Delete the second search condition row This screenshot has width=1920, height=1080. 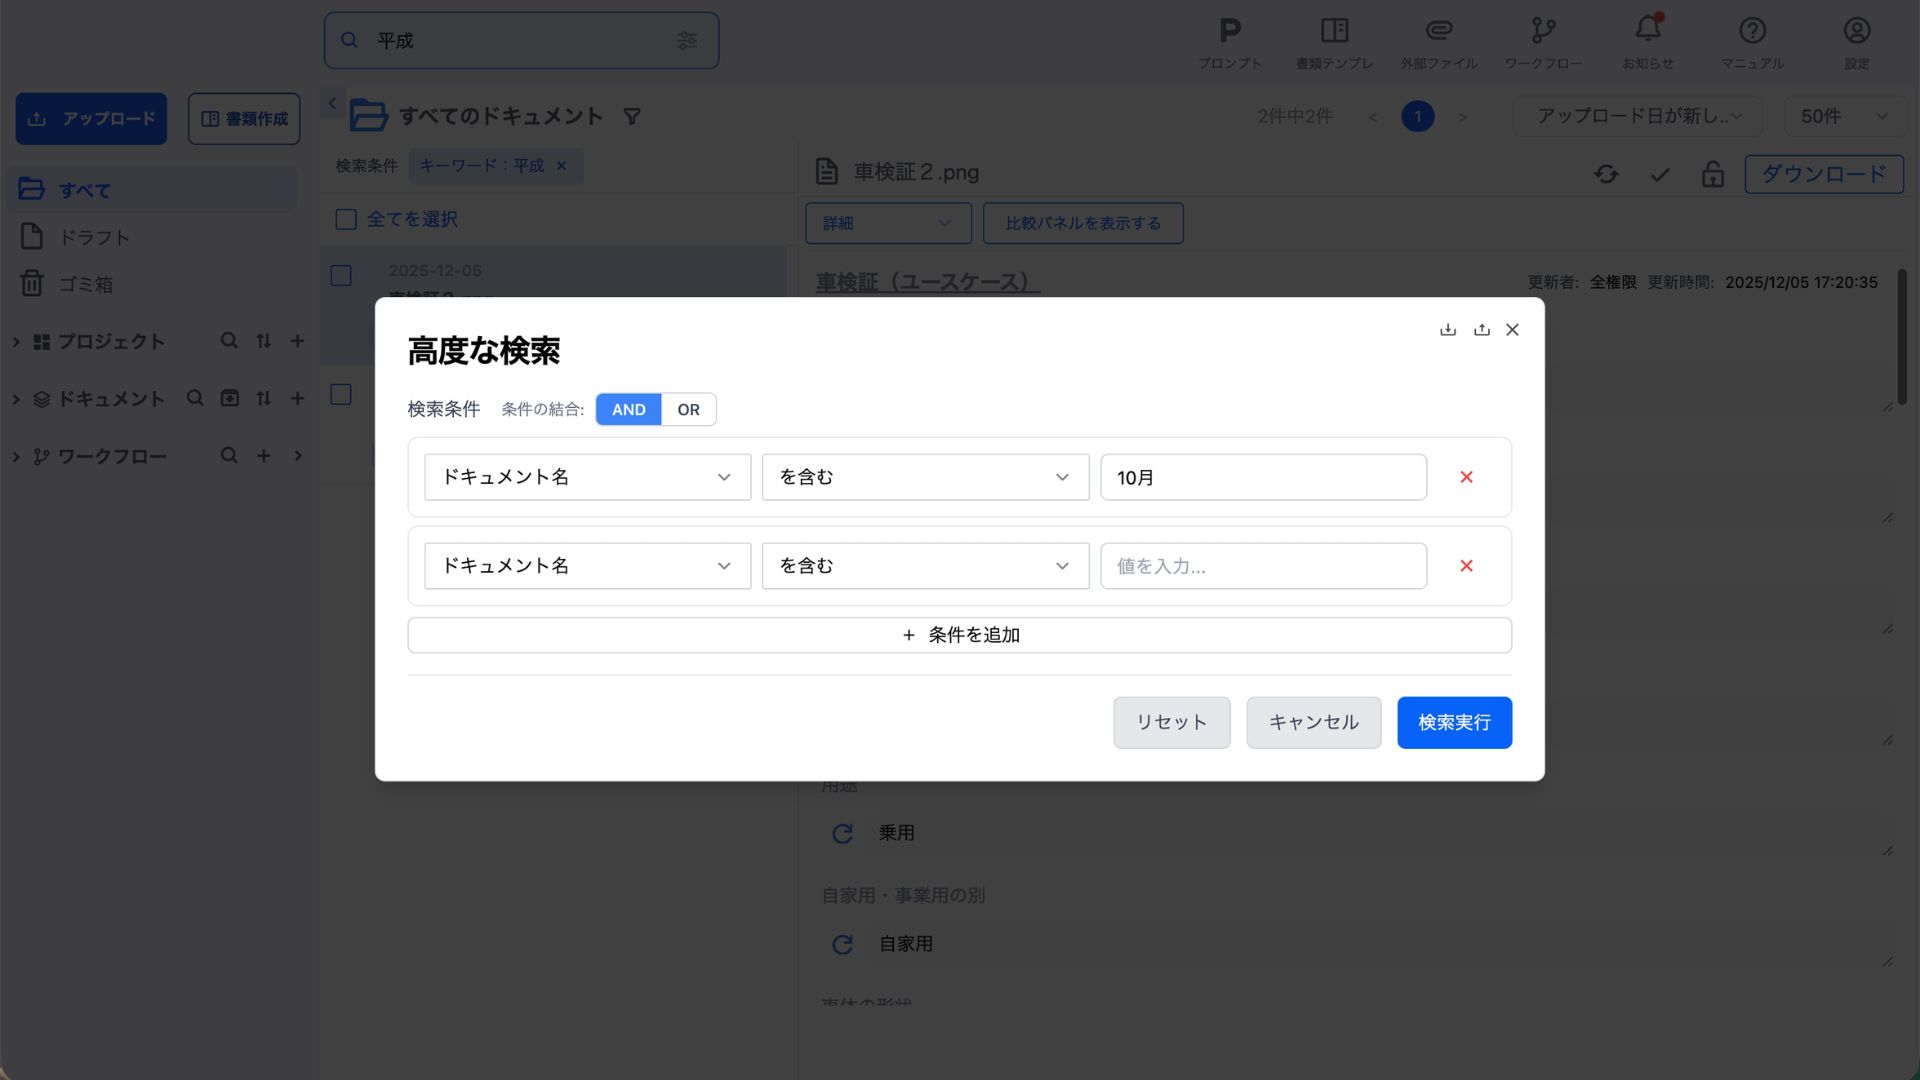(x=1466, y=566)
